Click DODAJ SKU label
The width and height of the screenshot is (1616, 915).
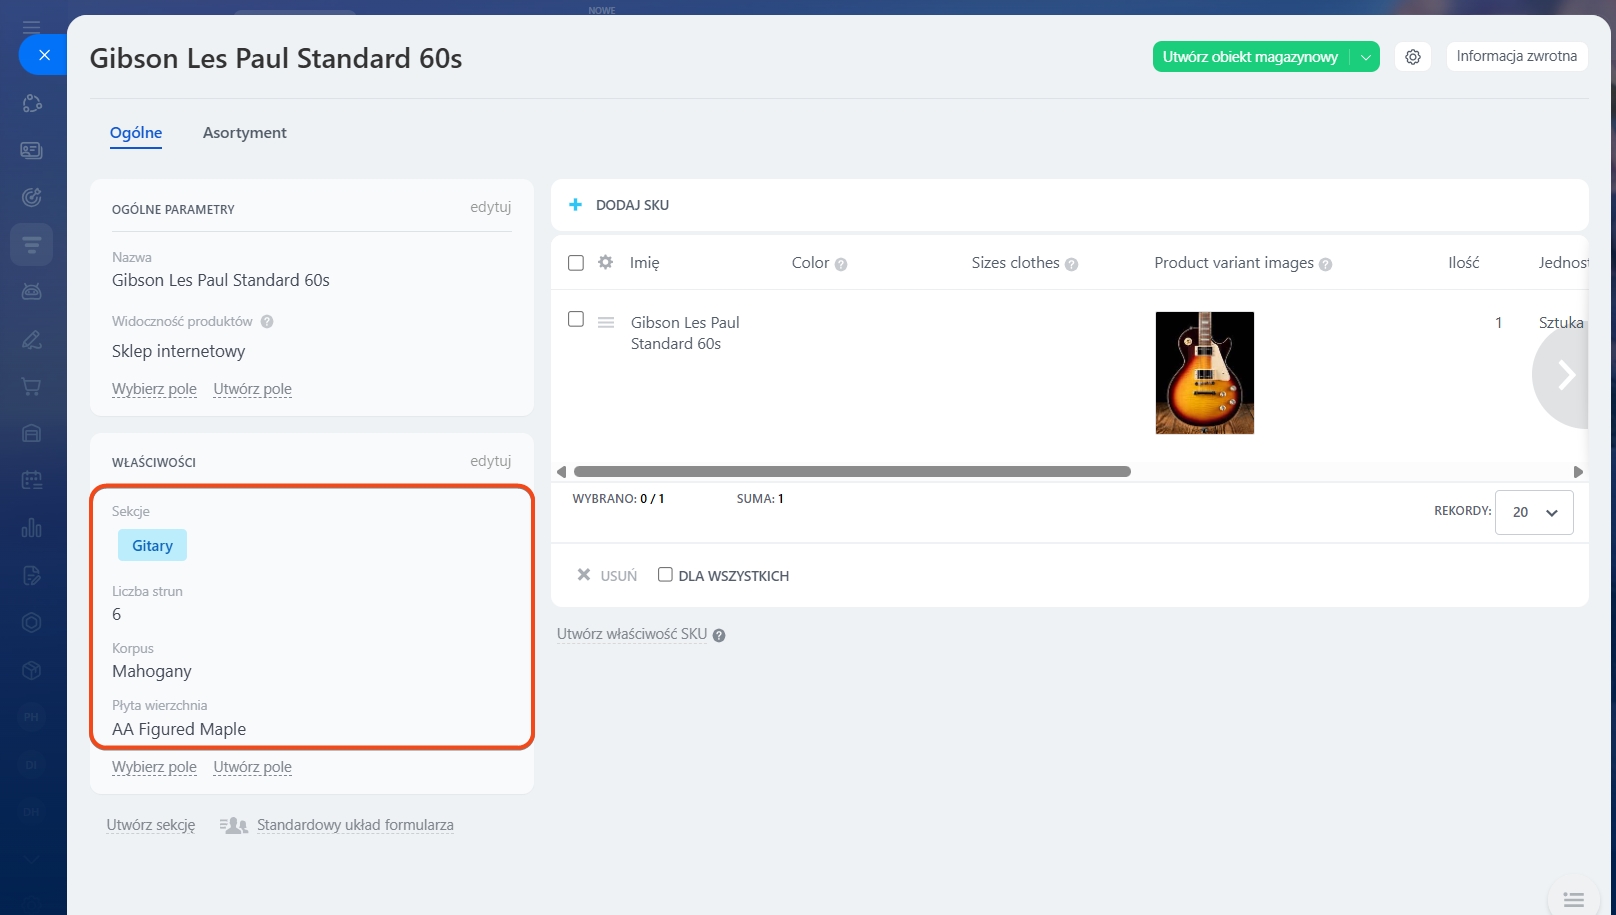pyautogui.click(x=632, y=205)
